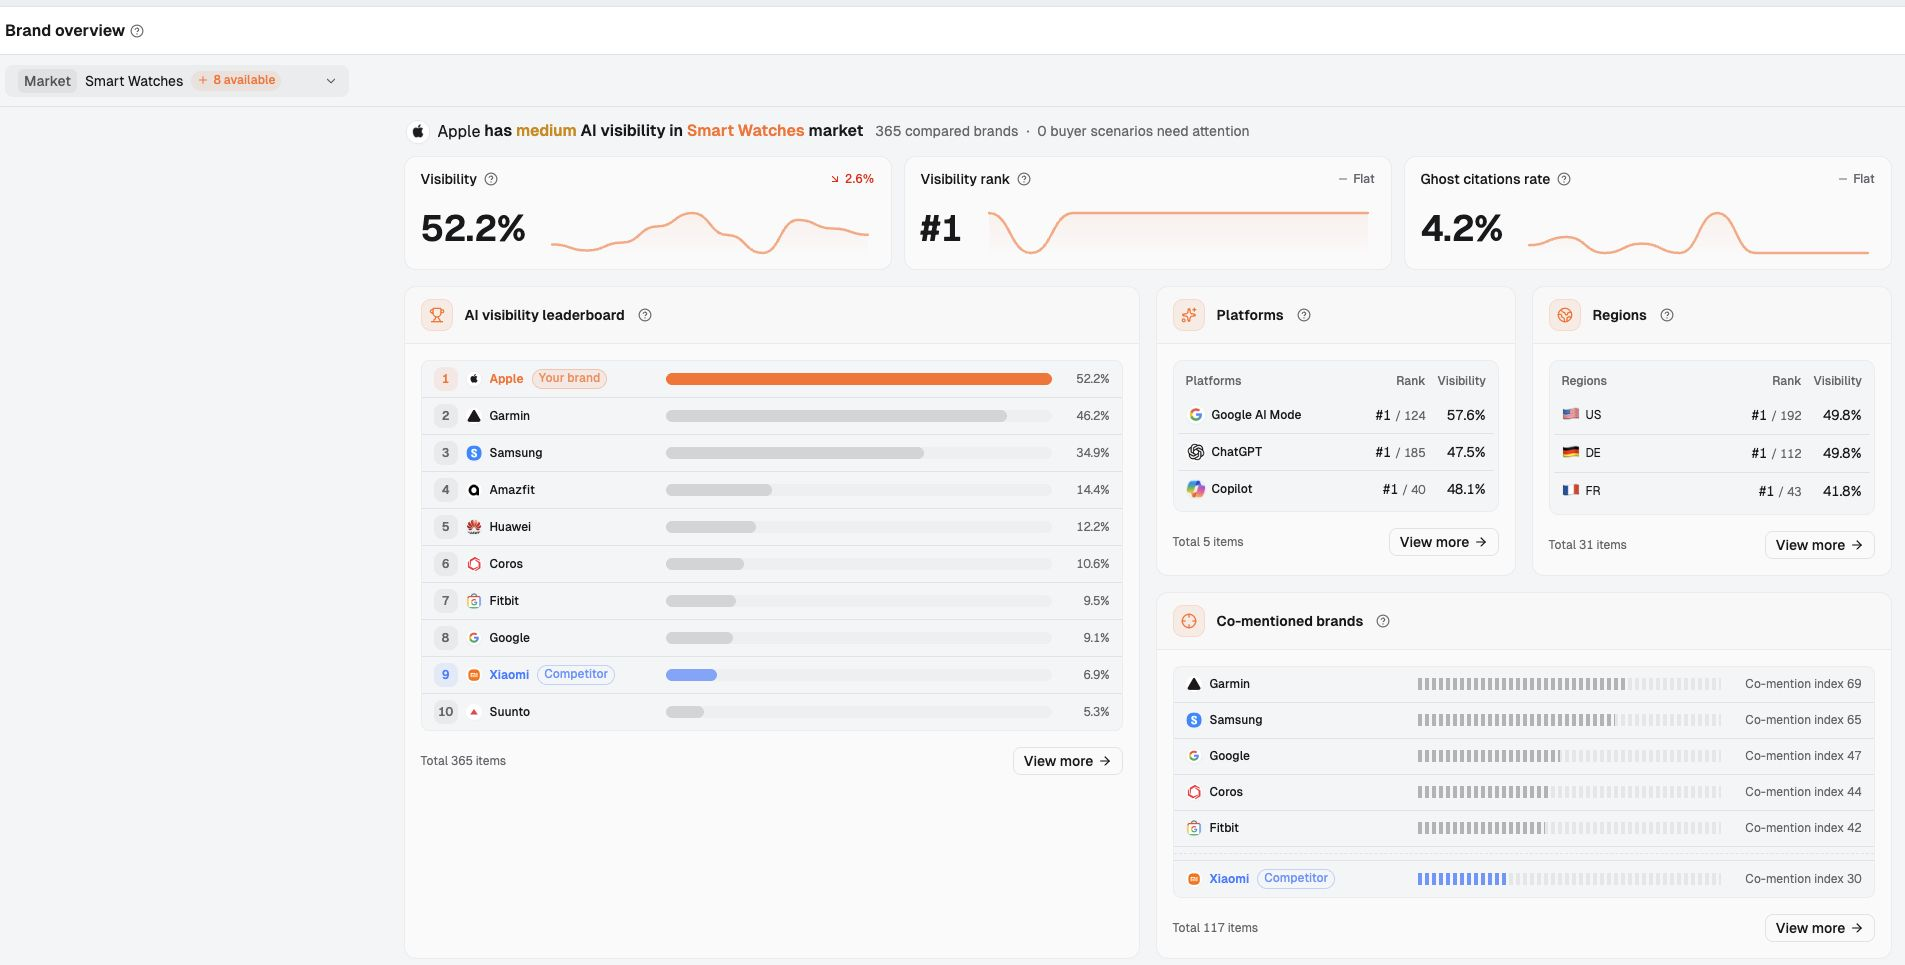1905x965 pixels.
Task: Click the Google AI Mode platform icon
Action: point(1196,415)
